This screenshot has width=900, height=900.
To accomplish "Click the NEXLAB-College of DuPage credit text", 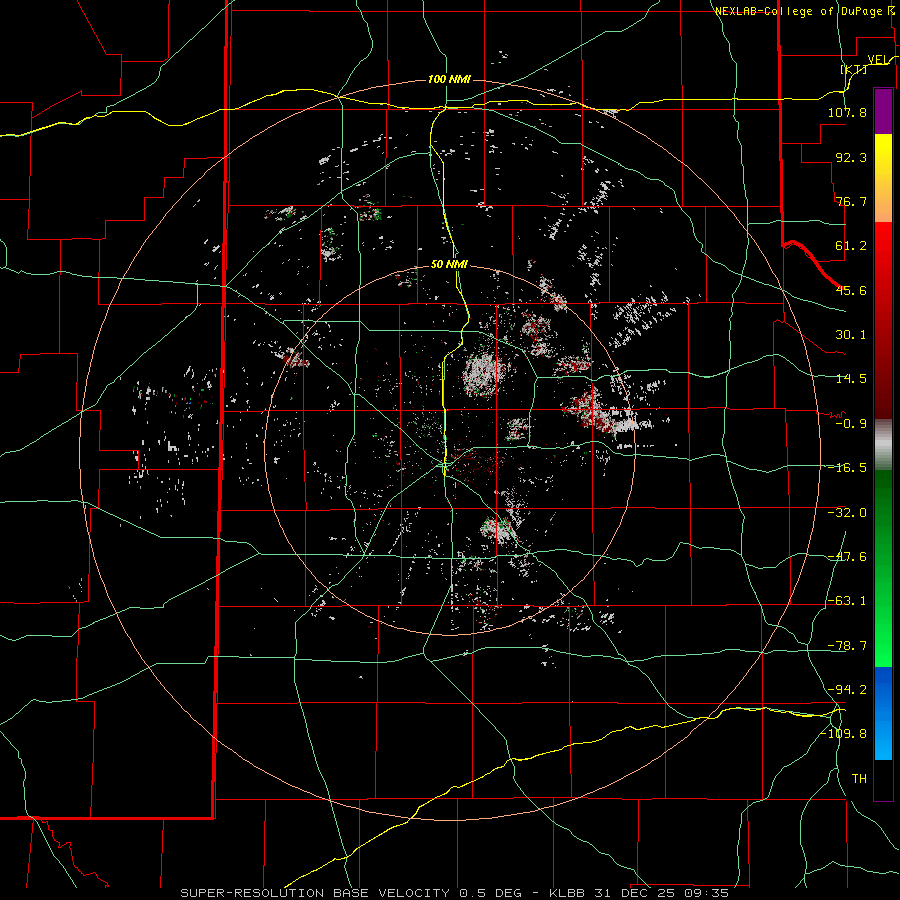I will point(806,11).
